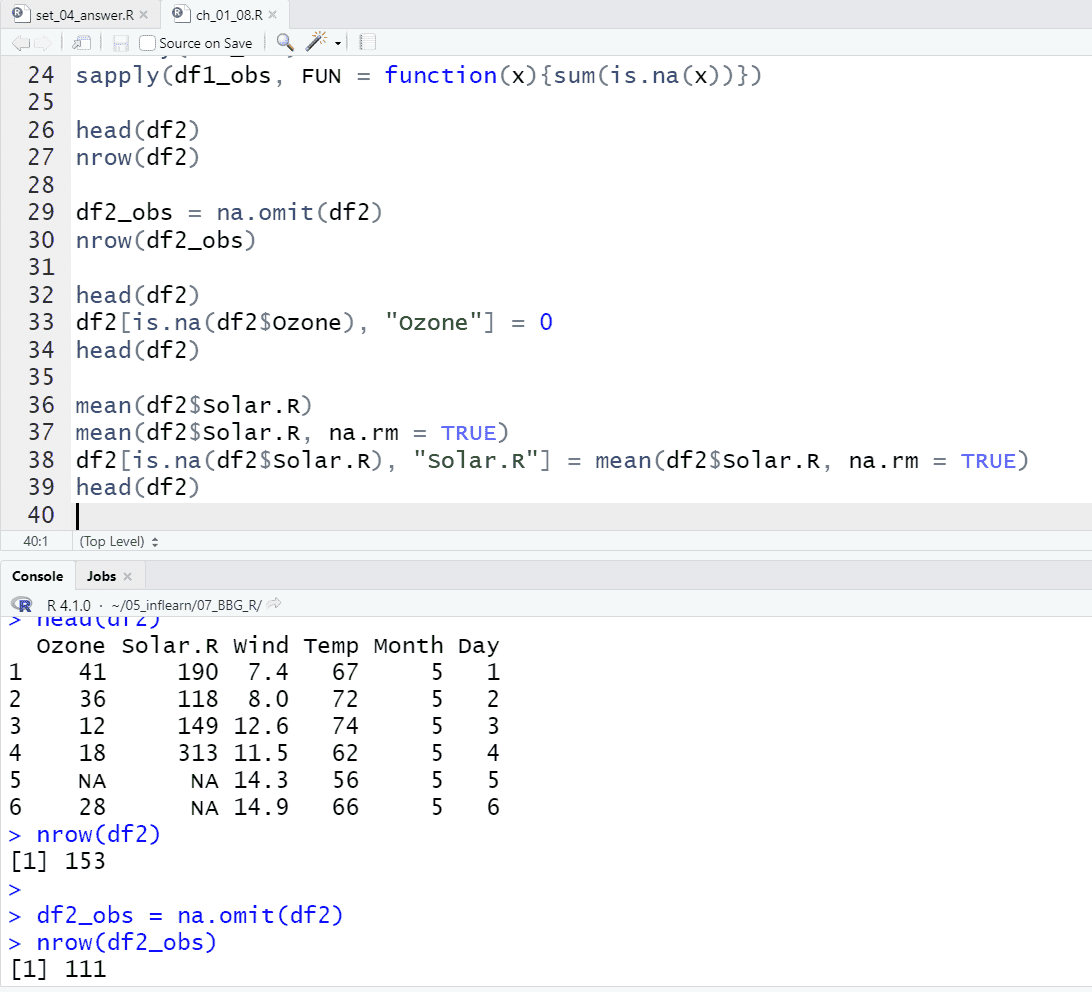The height and width of the screenshot is (992, 1092).
Task: Click Ozone value 41 in console table
Action: point(92,672)
